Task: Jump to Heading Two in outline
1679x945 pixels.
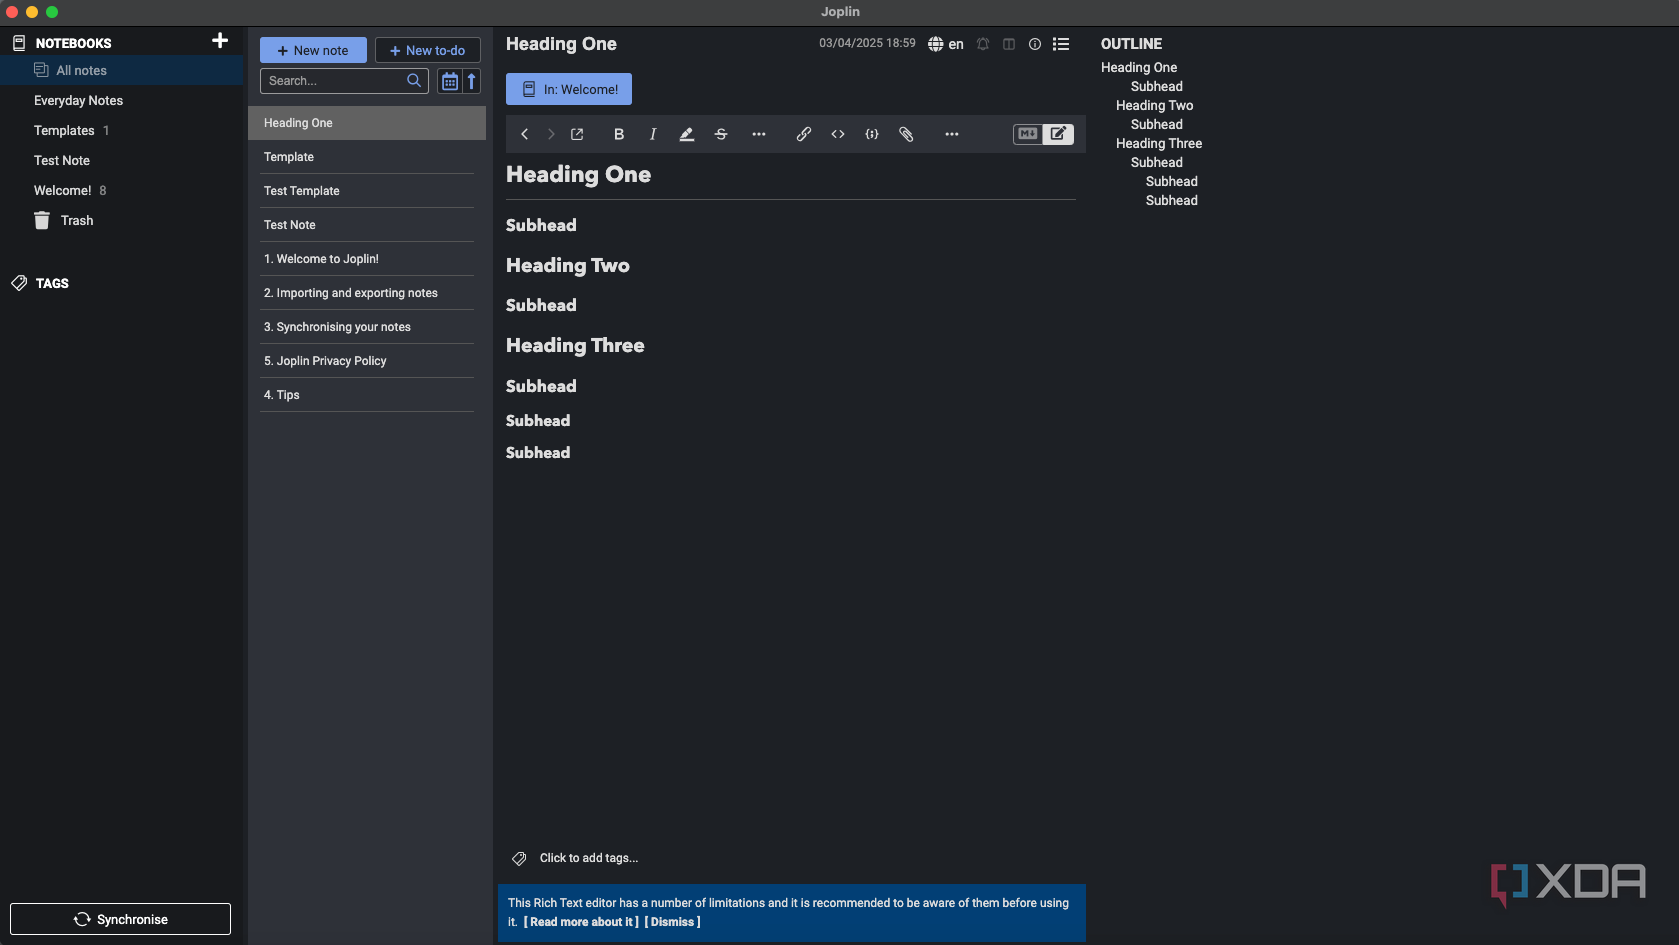Action: (x=1154, y=105)
